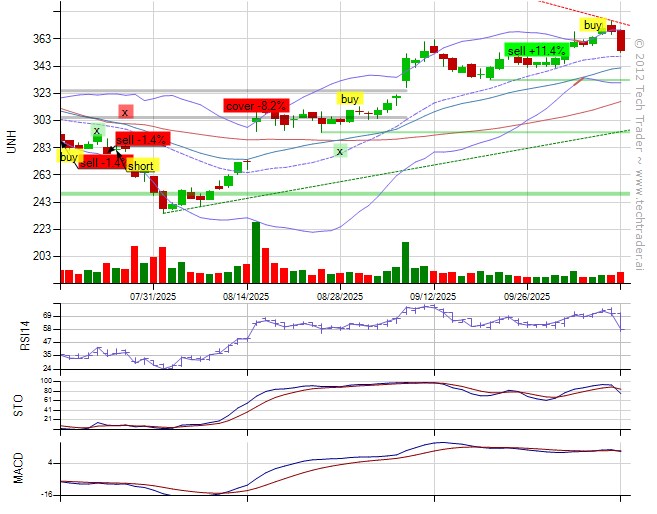Click the 'buy' marker just right of 'cover -8.2%'
Viewport: 657px width, 514px height.
(349, 99)
